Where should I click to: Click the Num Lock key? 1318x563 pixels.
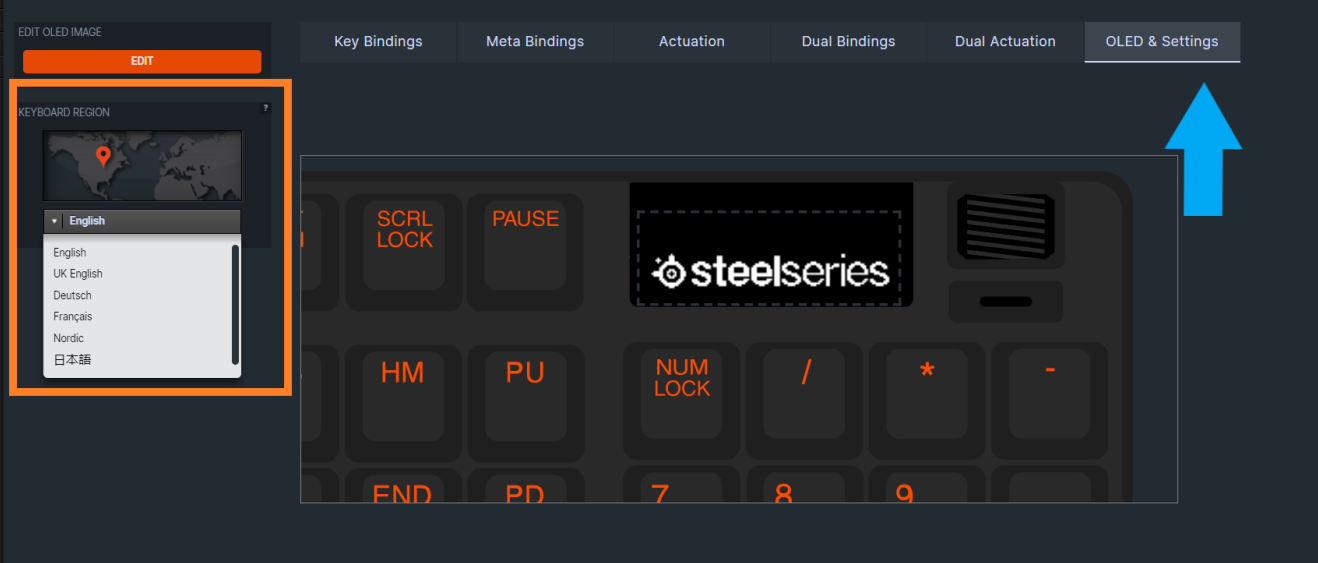[x=682, y=390]
